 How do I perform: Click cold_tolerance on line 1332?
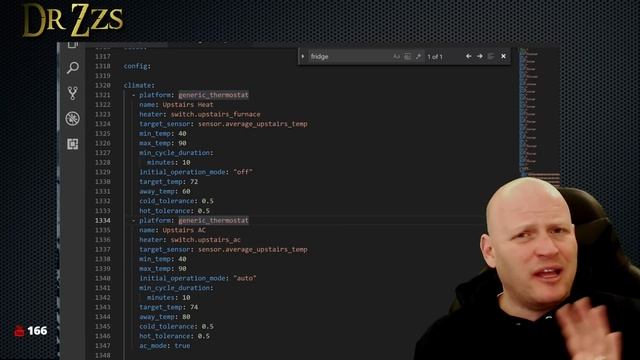click(167, 201)
